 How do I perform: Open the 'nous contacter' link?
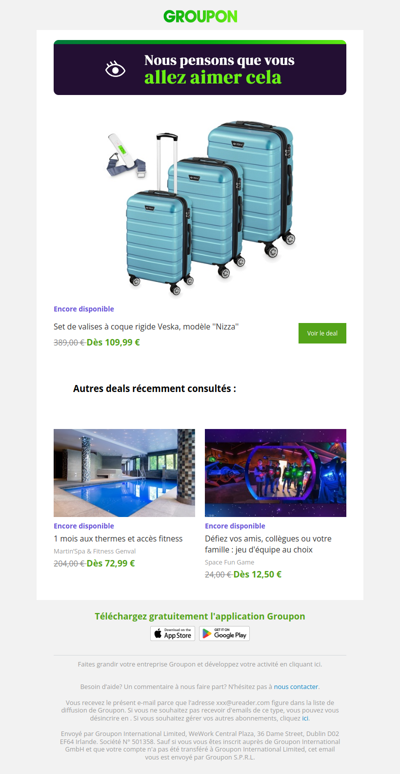coord(296,686)
